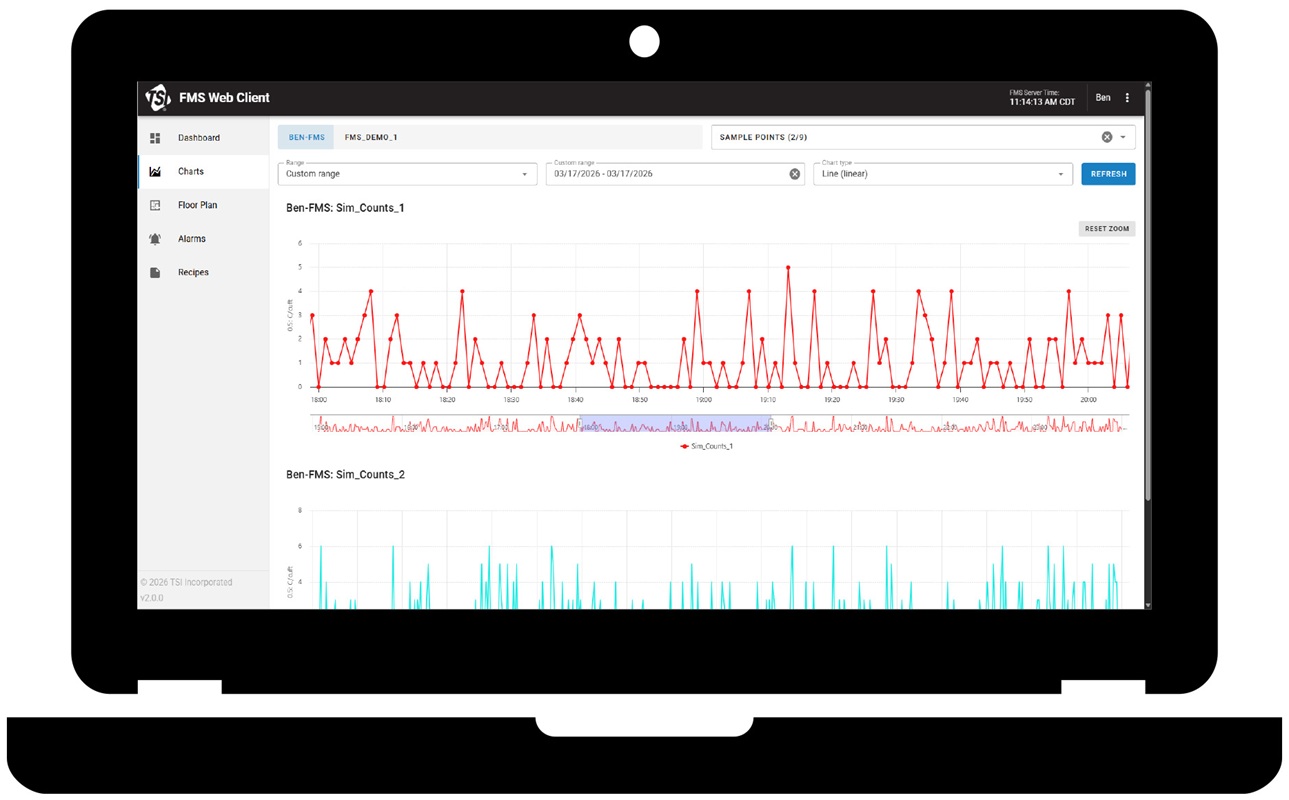Click the Recipes document icon
This screenshot has width=1289, height=800.
155,272
